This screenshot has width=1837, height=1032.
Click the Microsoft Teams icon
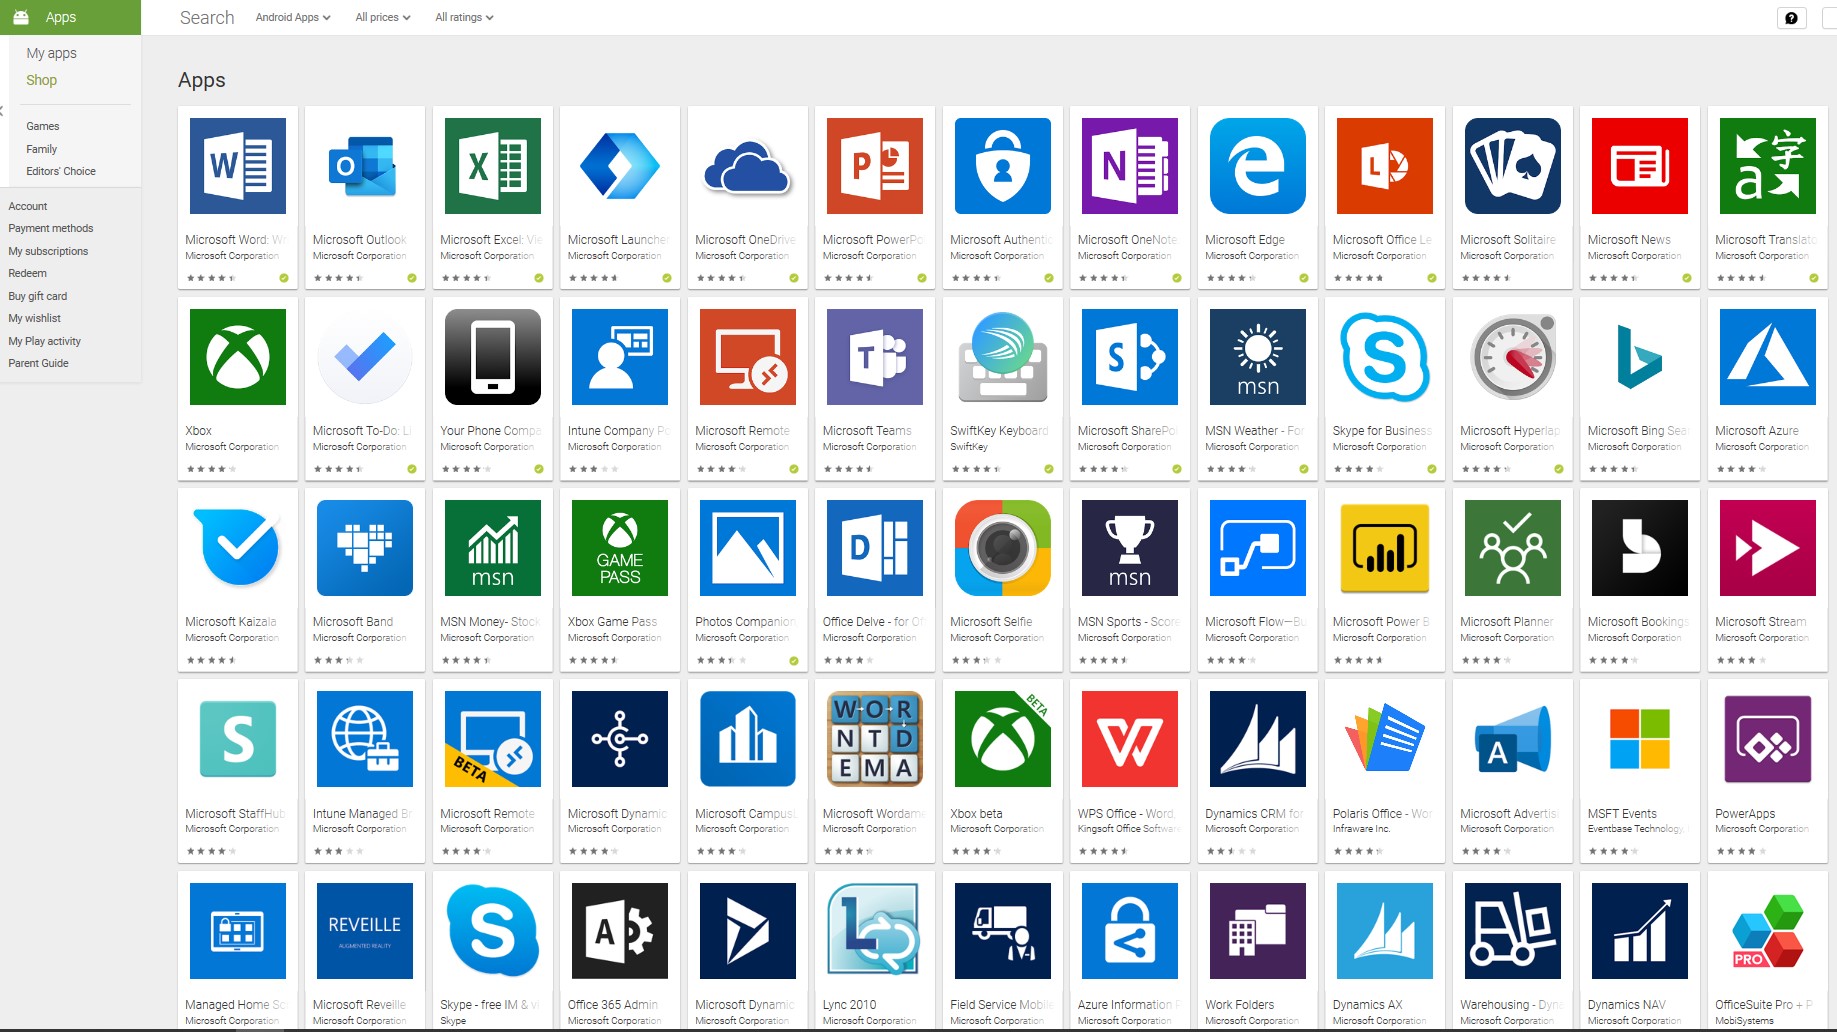click(875, 357)
